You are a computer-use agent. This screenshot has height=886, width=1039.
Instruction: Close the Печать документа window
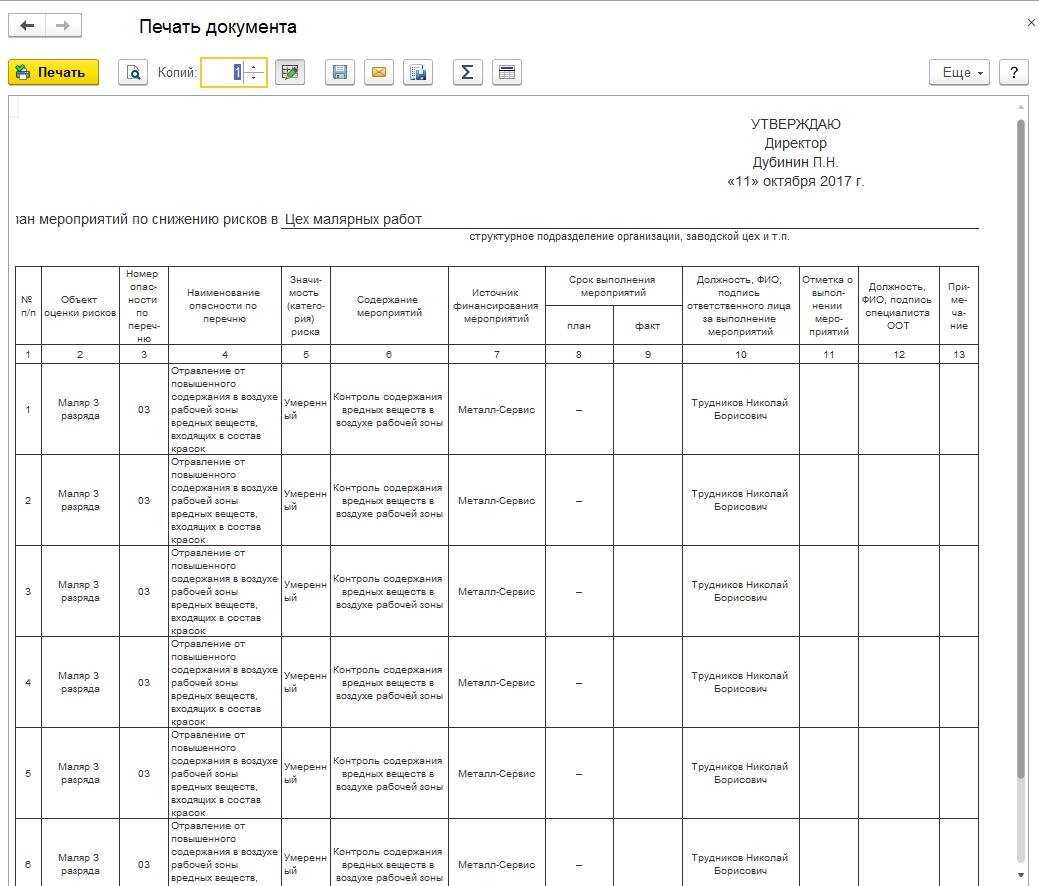pos(1031,23)
